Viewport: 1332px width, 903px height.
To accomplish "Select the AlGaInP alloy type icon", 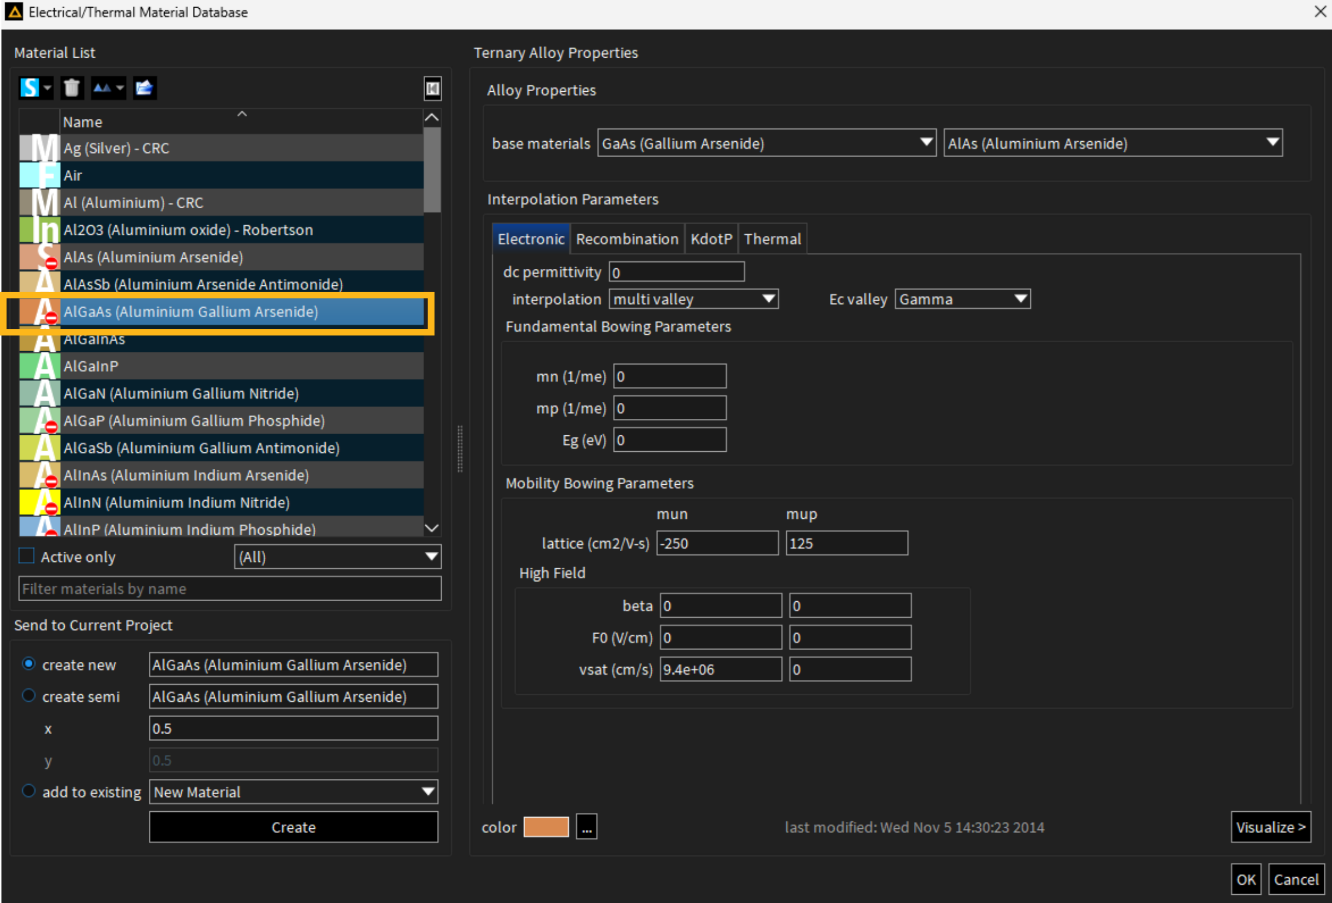I will click(40, 366).
